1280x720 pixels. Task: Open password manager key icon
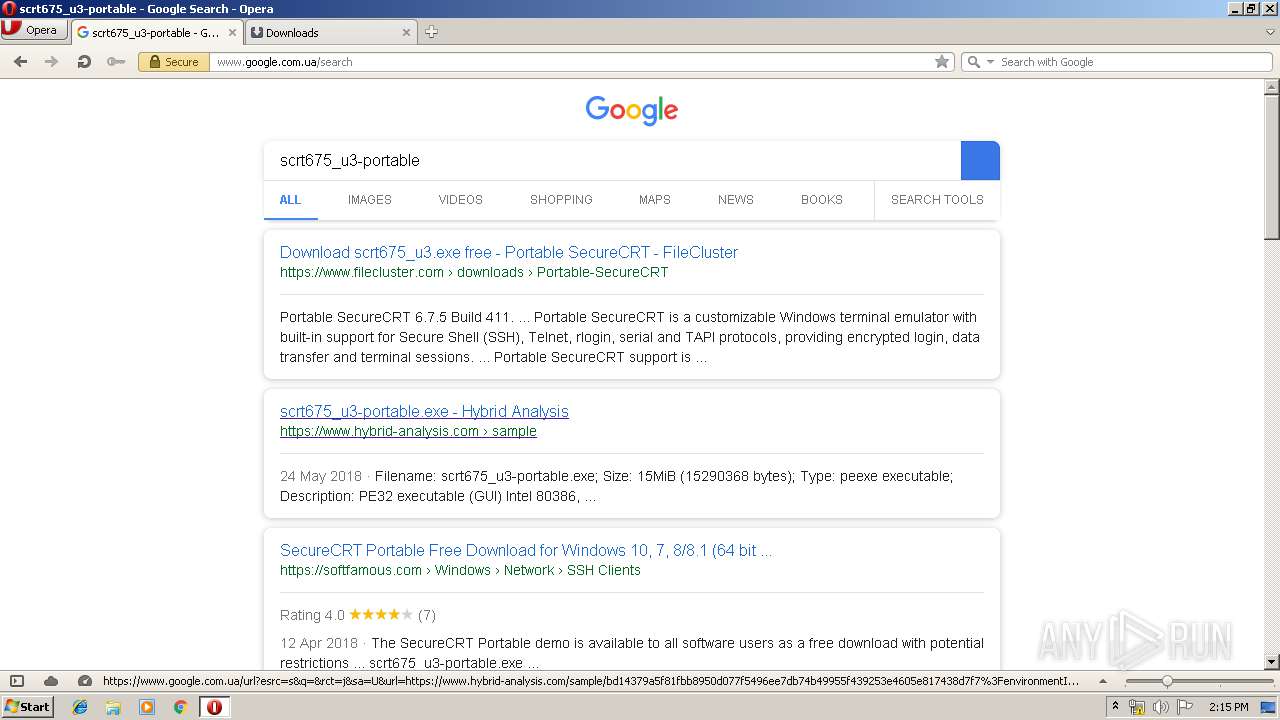(116, 62)
